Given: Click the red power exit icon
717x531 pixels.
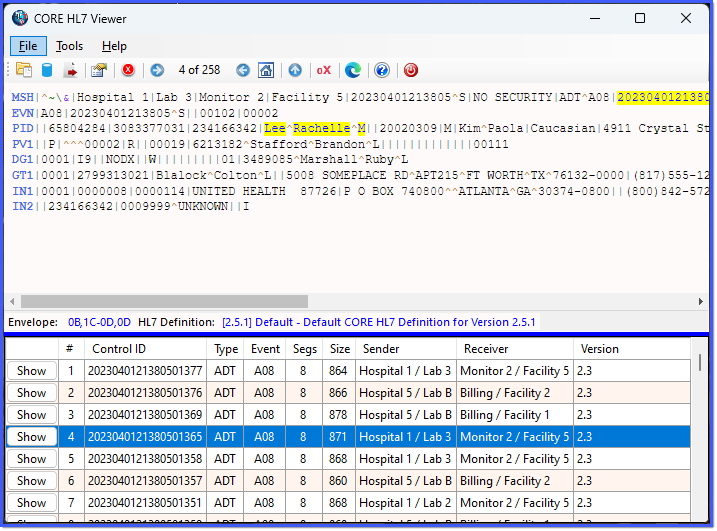Looking at the screenshot, I should point(411,70).
